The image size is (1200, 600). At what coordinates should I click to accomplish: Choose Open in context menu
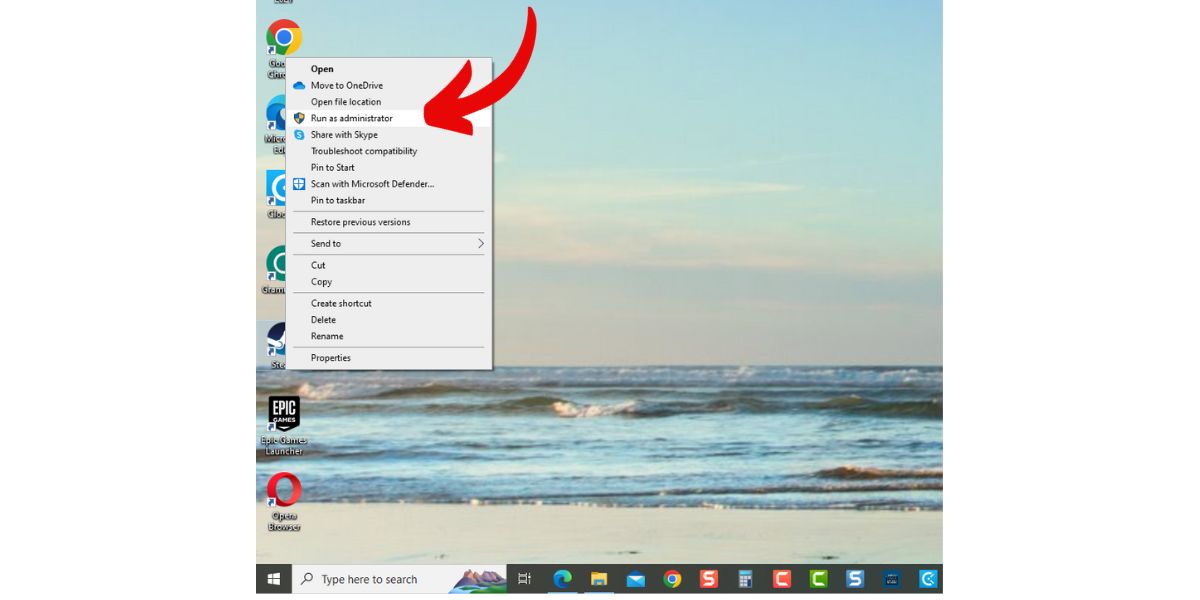pyautogui.click(x=322, y=69)
